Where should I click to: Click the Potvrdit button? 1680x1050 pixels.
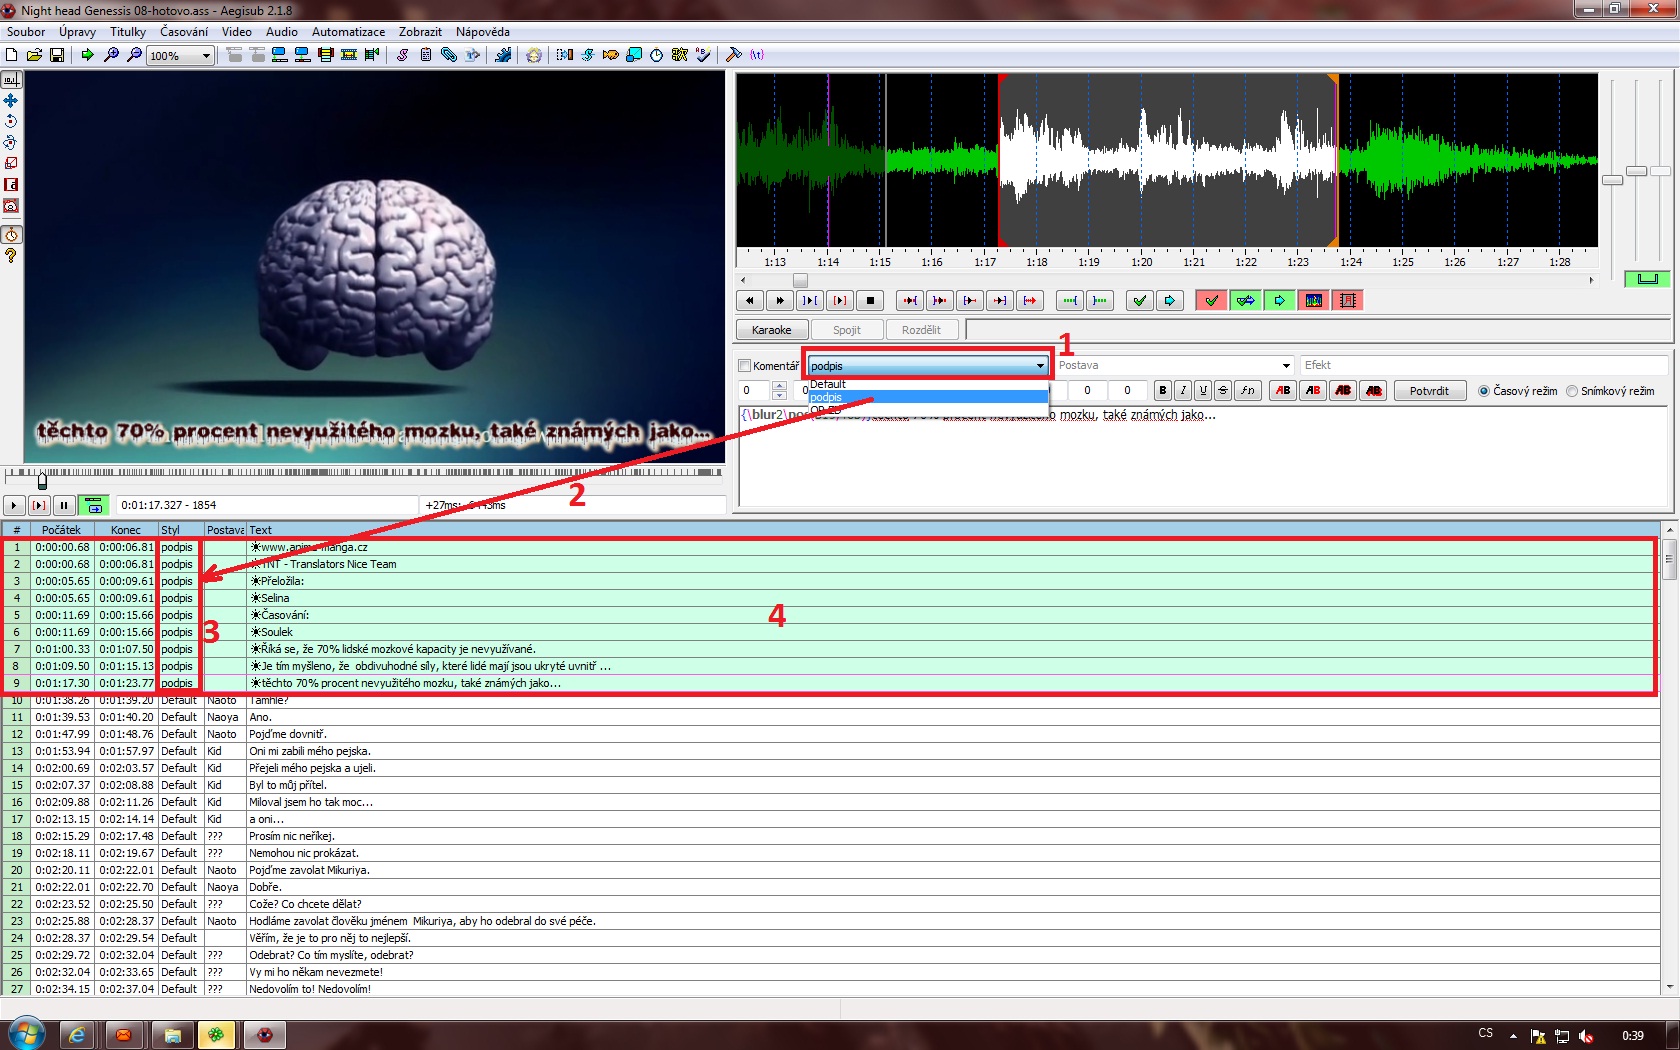point(1429,391)
